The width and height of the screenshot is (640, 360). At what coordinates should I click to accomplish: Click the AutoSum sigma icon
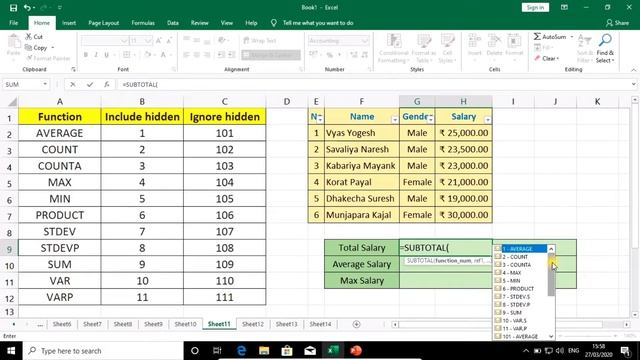pyautogui.click(x=537, y=37)
